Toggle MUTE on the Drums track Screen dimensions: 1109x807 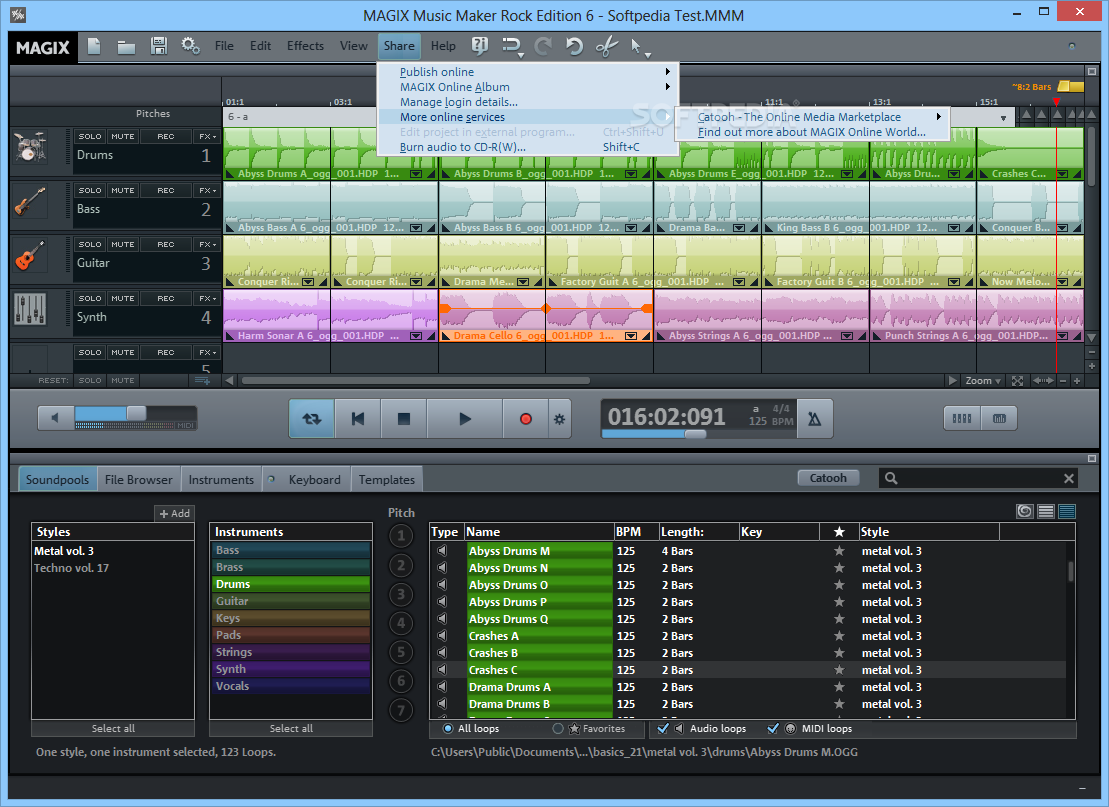pyautogui.click(x=122, y=137)
